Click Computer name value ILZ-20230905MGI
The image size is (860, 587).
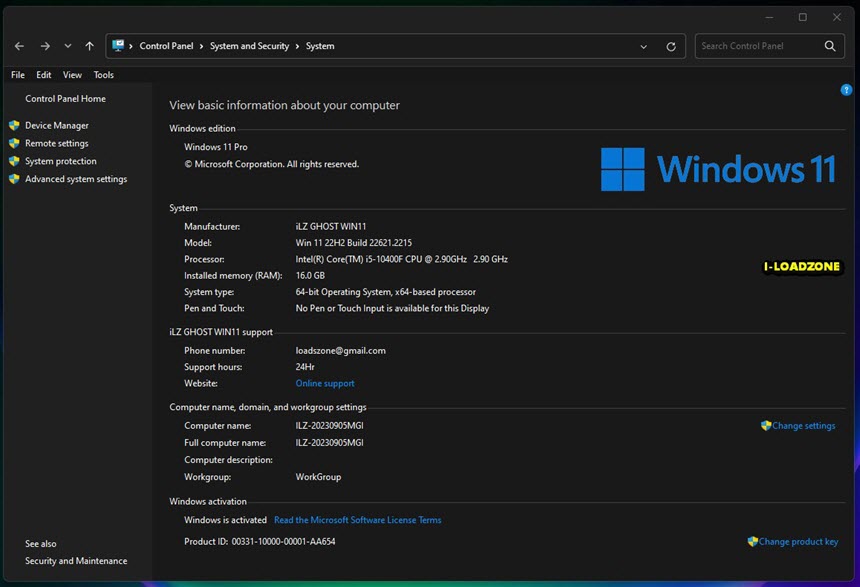pos(329,426)
